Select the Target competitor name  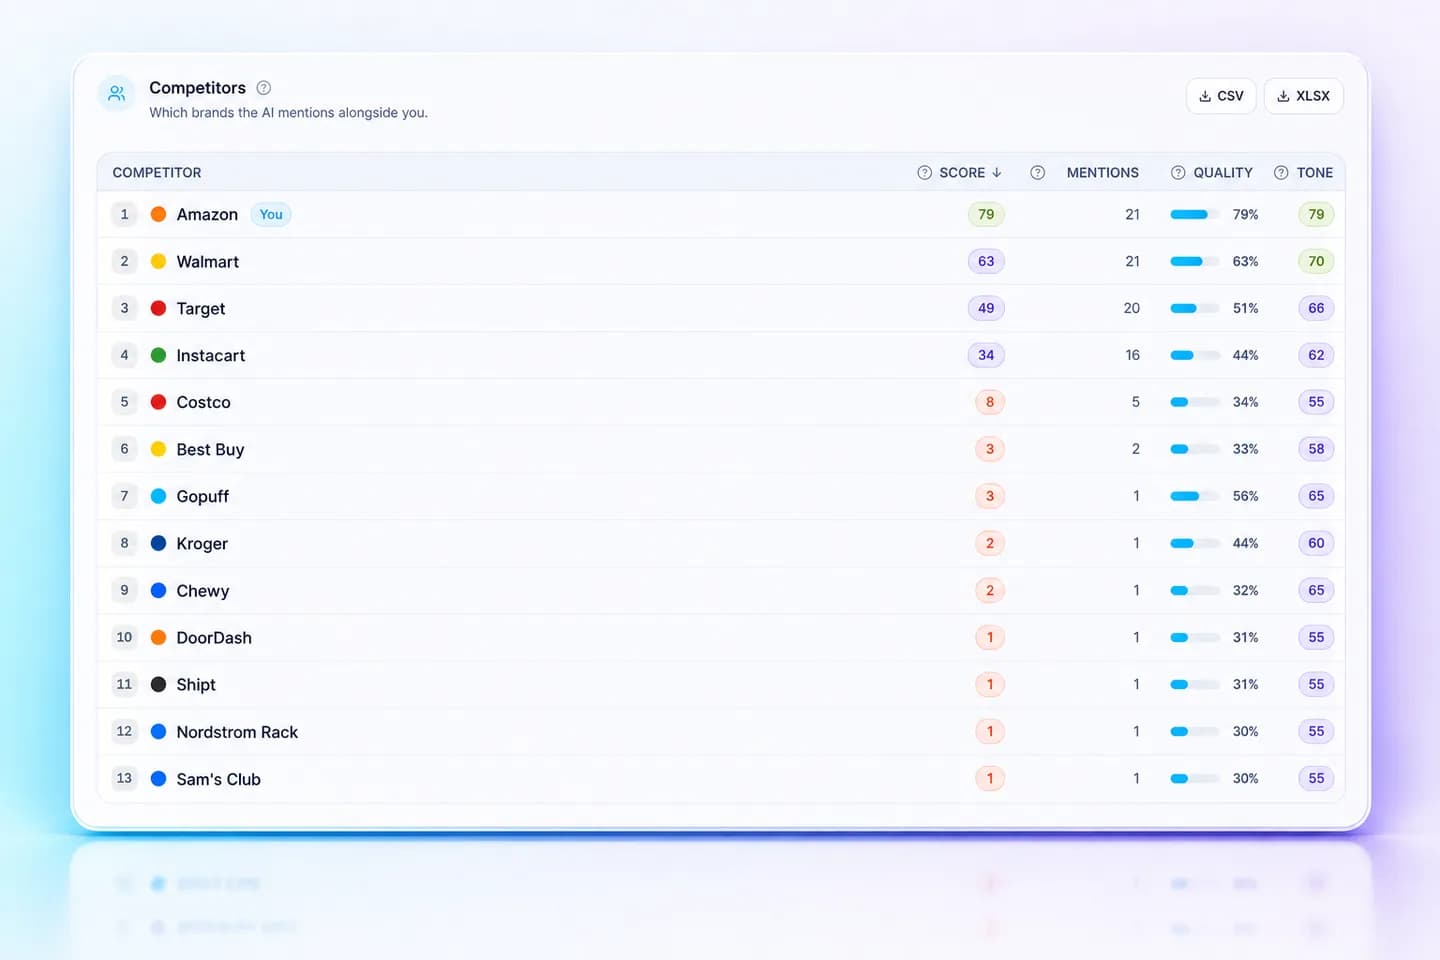(x=201, y=308)
